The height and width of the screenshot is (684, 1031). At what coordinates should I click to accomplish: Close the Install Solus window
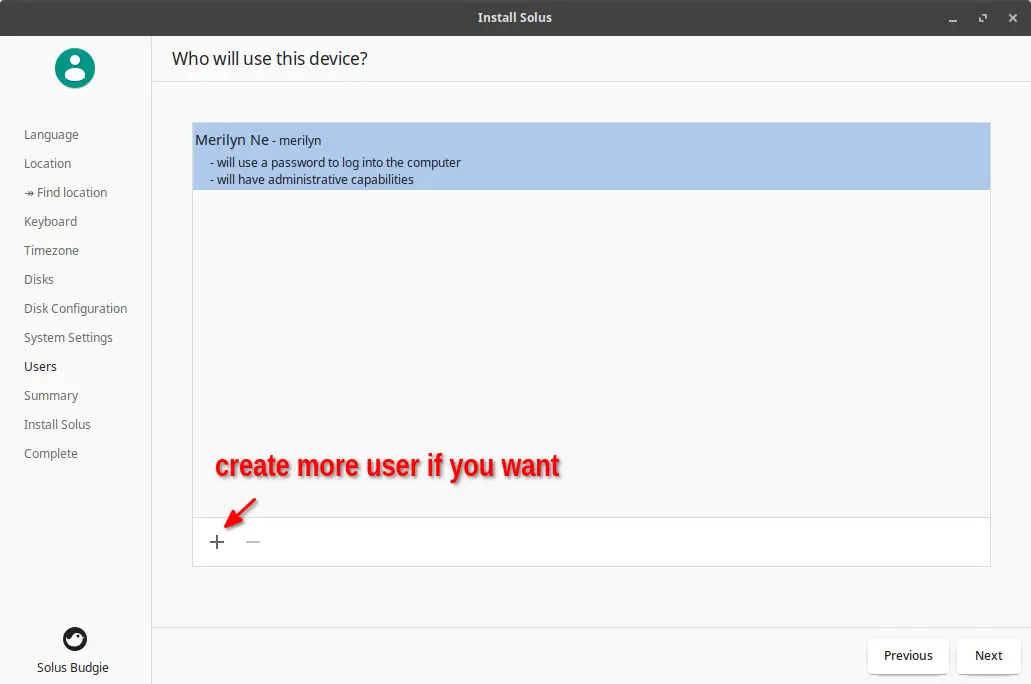tap(1013, 18)
